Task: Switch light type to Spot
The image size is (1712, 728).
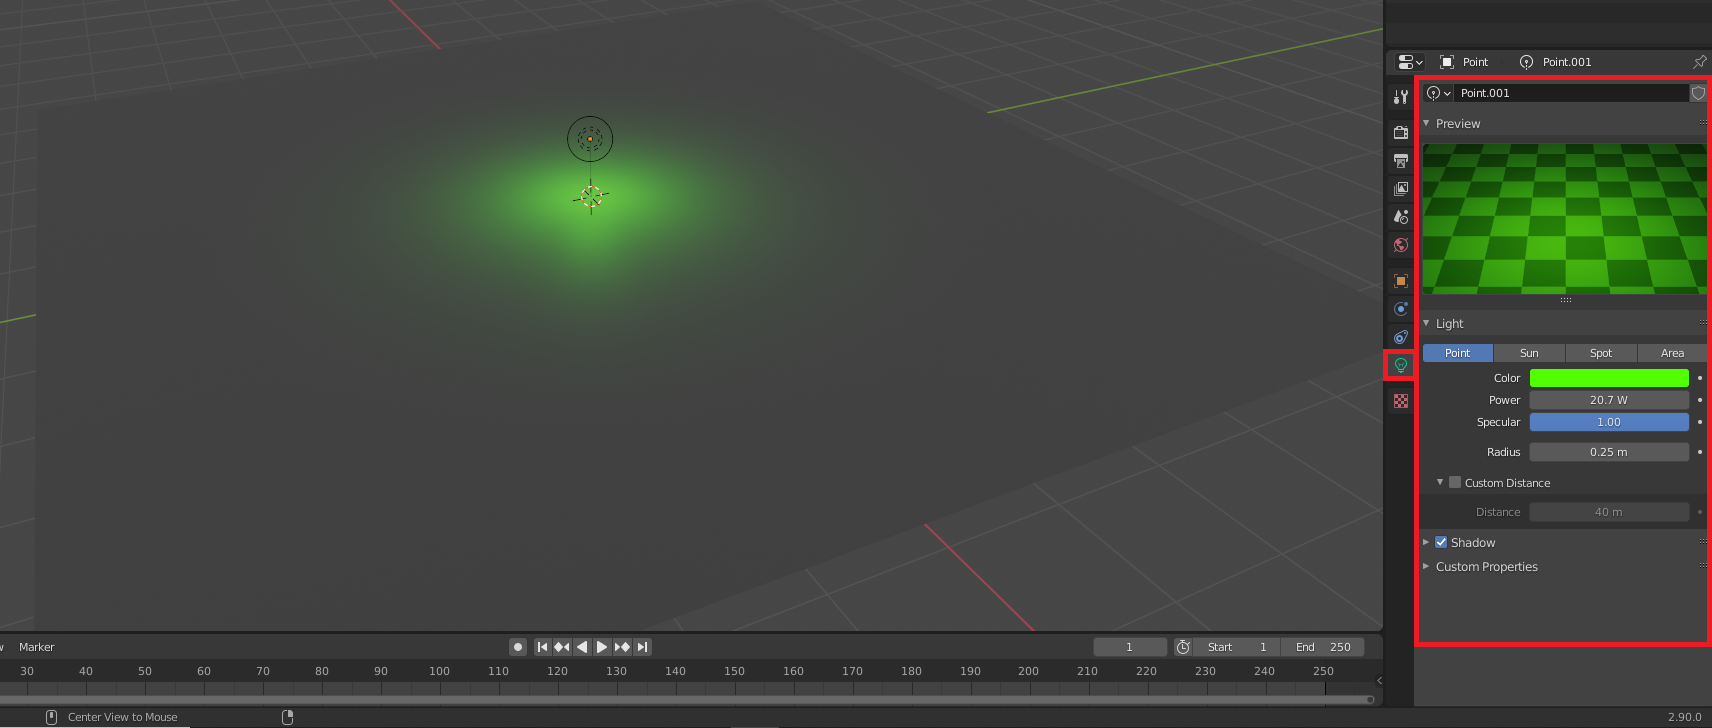Action: 1601,353
